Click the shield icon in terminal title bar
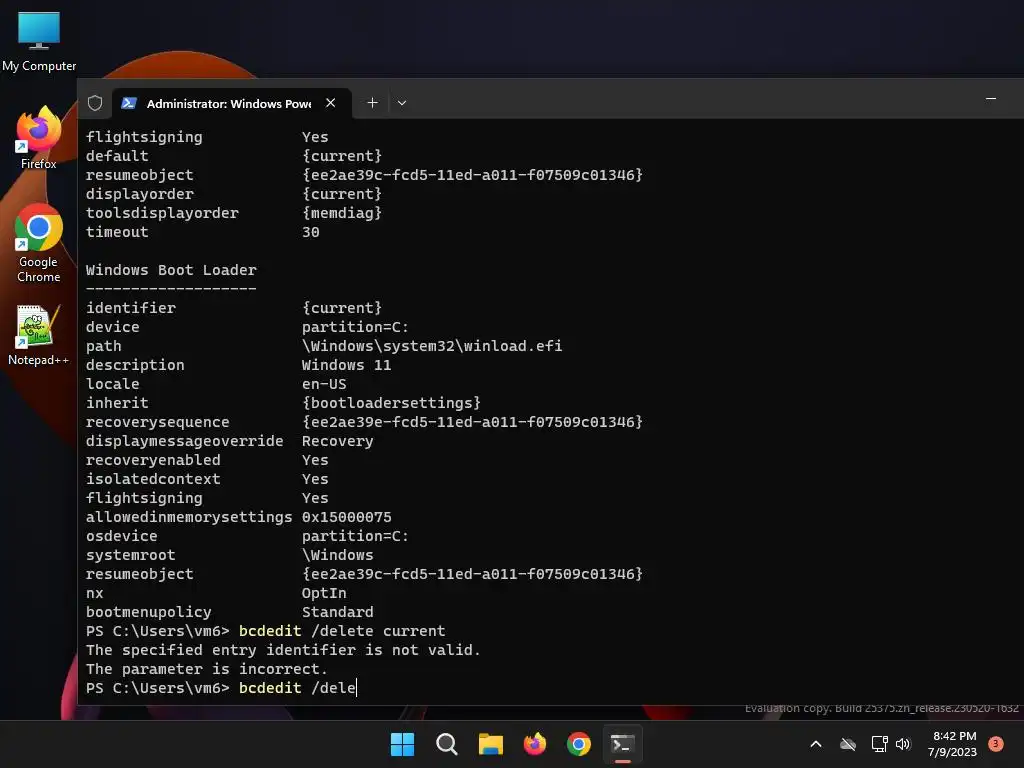The width and height of the screenshot is (1024, 768). point(95,103)
